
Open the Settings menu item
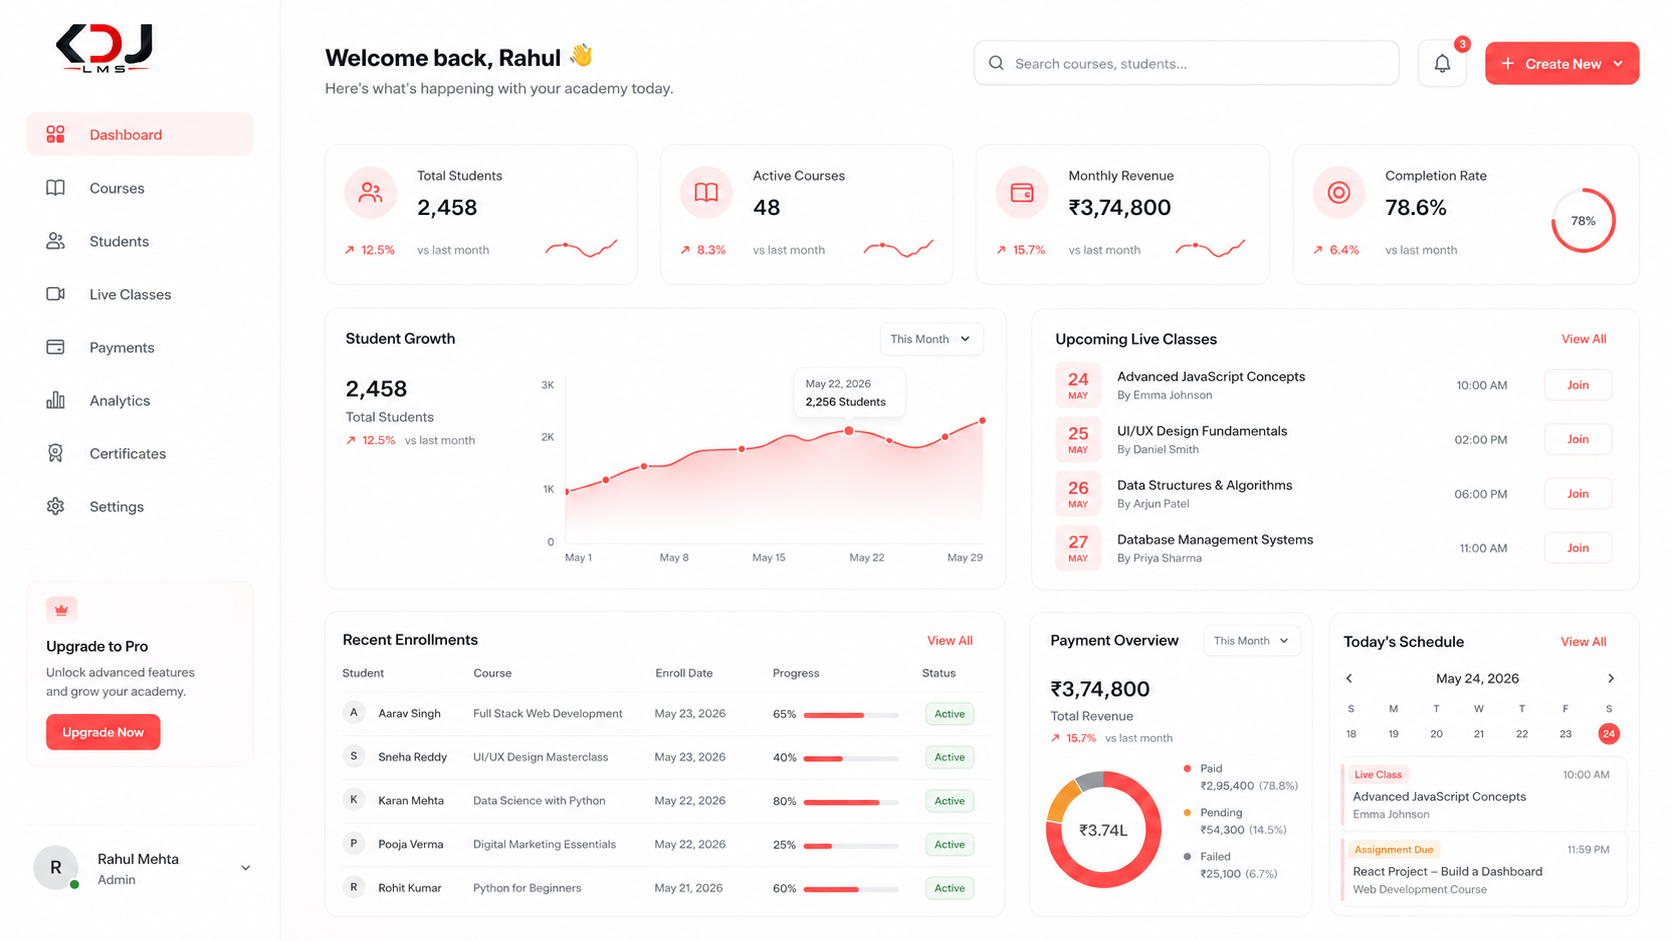point(140,506)
